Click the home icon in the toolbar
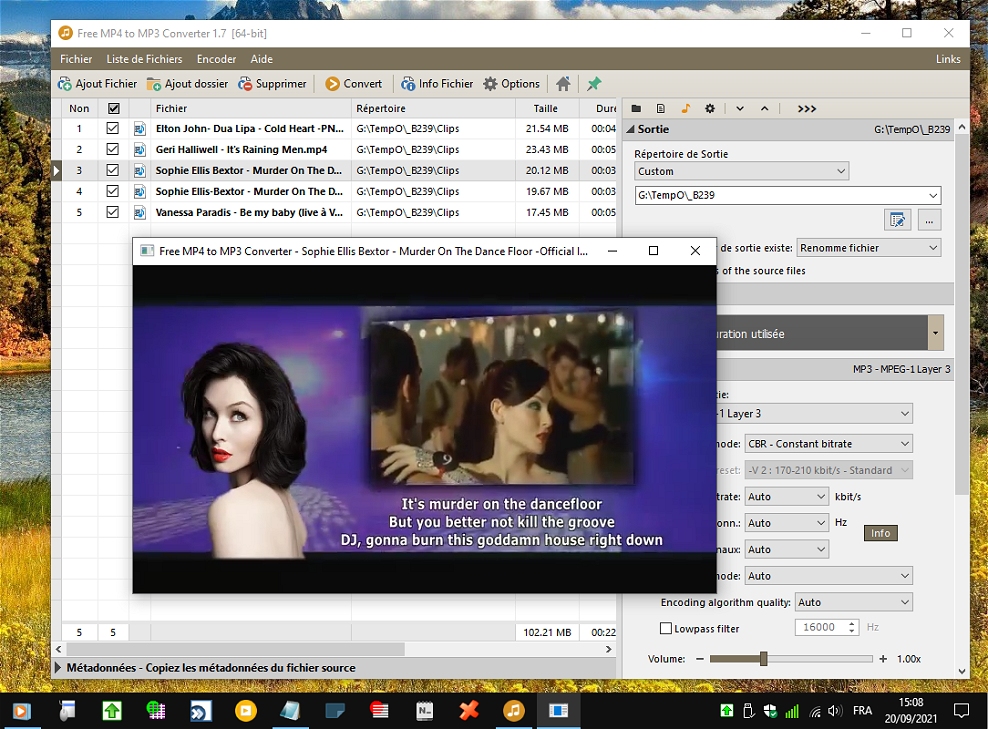Screen dimensions: 988x729 (x=563, y=84)
